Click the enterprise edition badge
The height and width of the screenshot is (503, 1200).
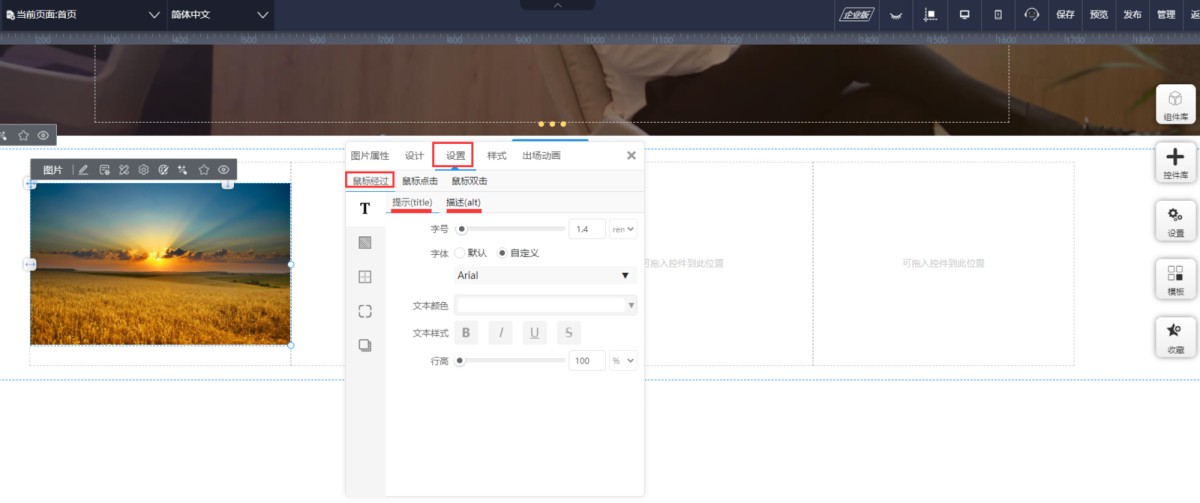point(857,14)
